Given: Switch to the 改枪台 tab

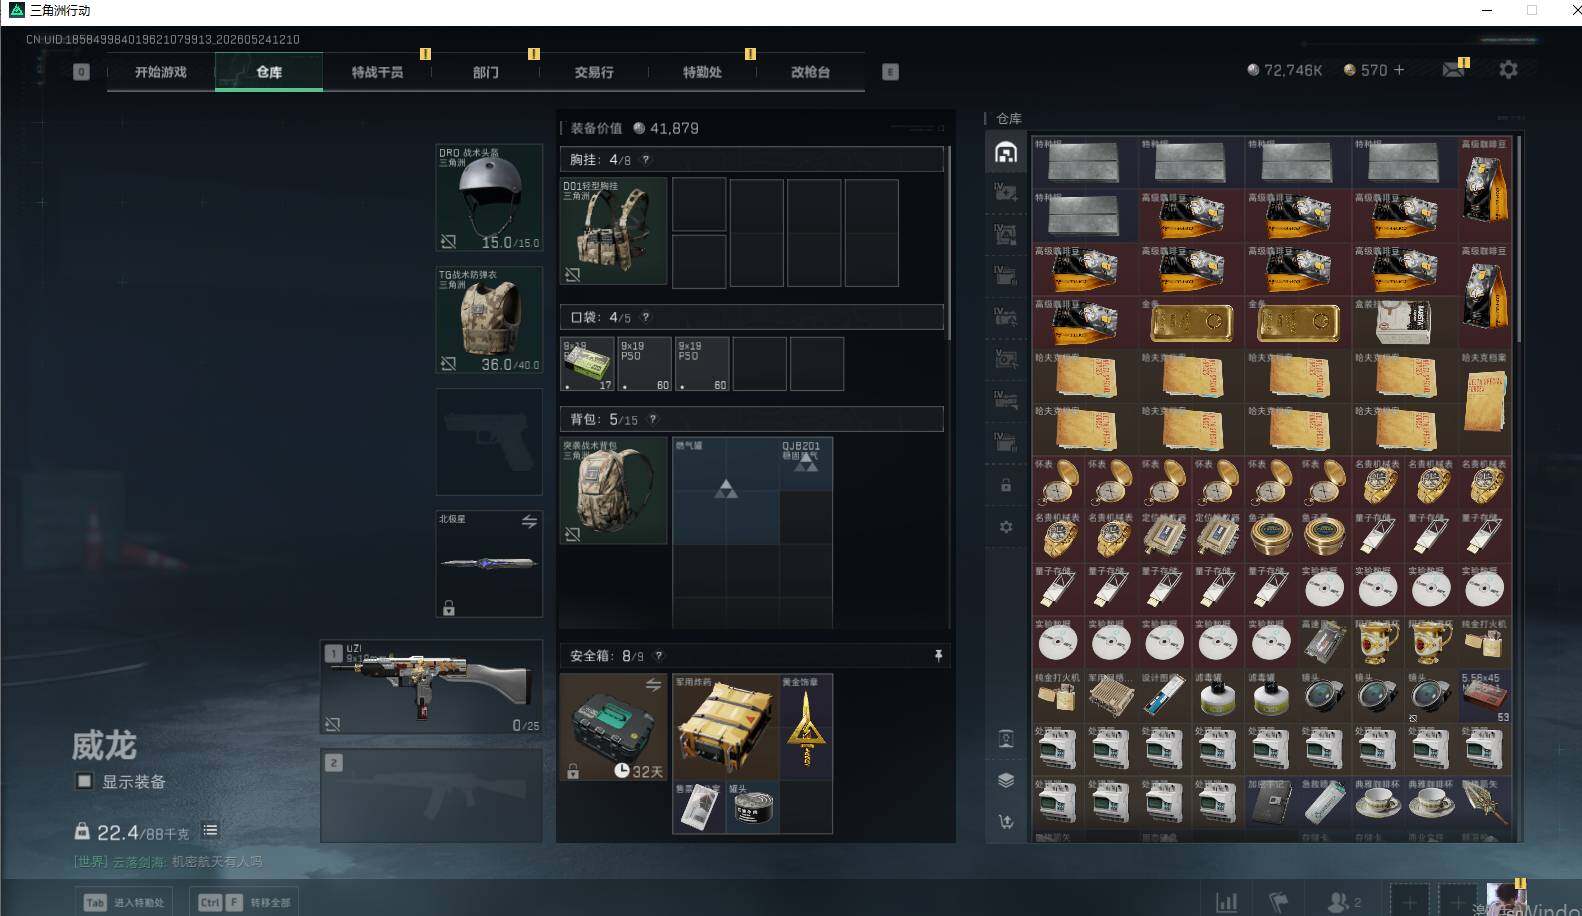Looking at the screenshot, I should click(810, 72).
